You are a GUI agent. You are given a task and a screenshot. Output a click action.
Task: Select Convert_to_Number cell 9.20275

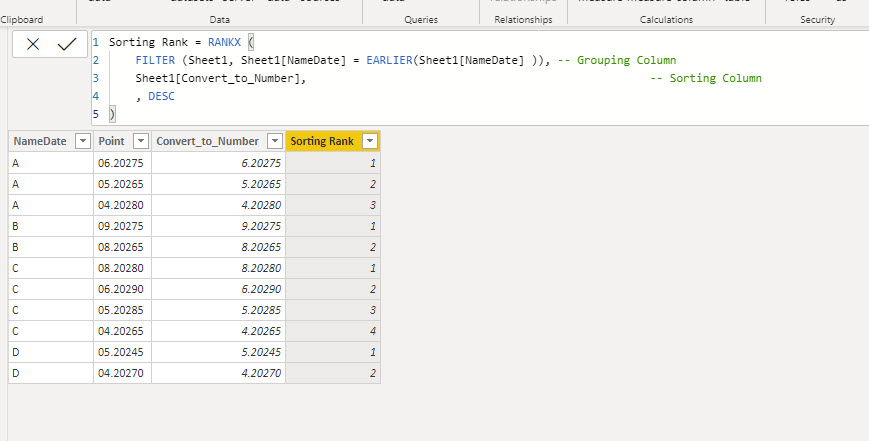click(218, 226)
